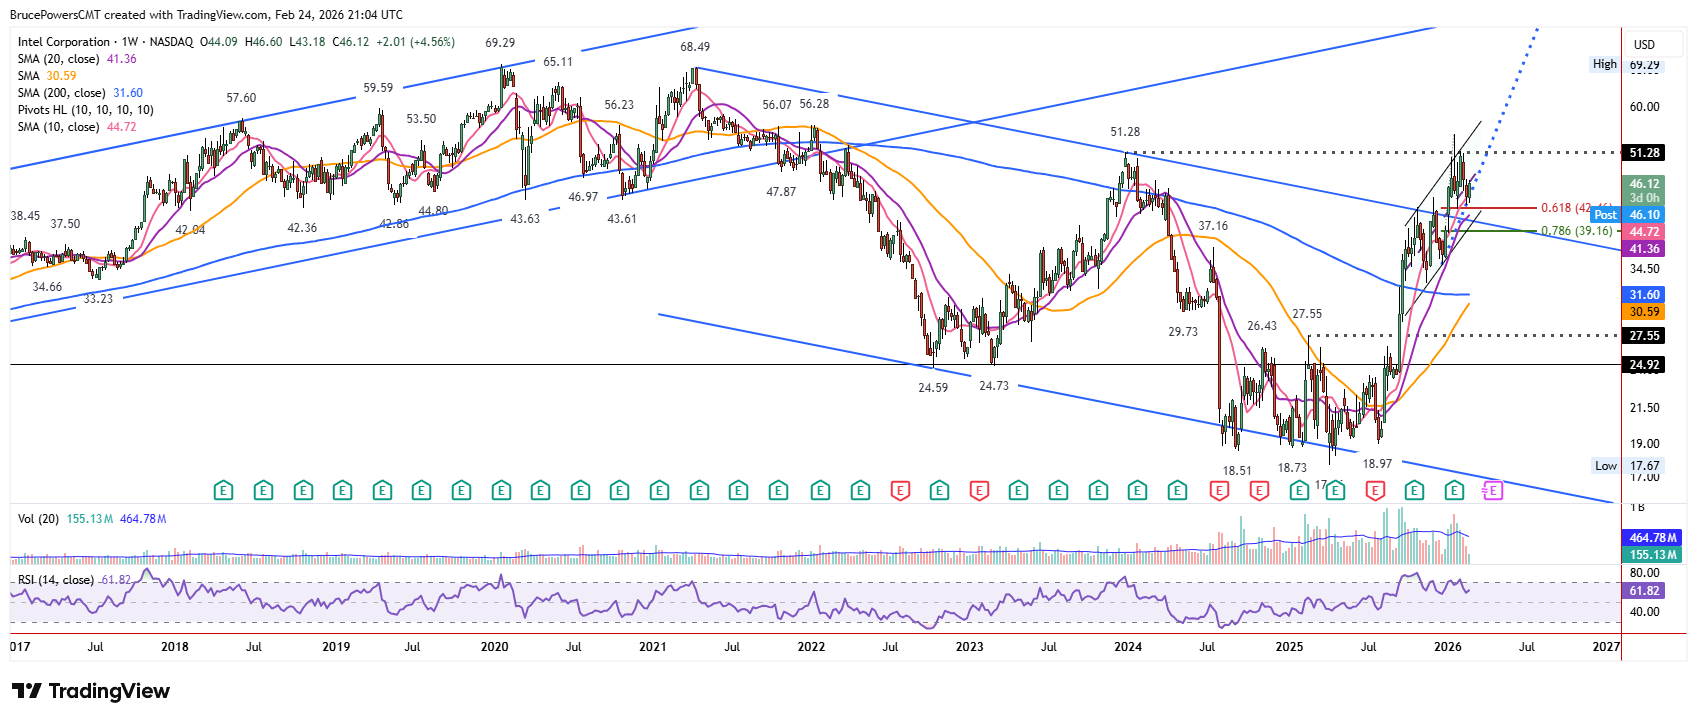1697x721 pixels.
Task: Click the leftmost green earnings marker
Action: tap(223, 491)
